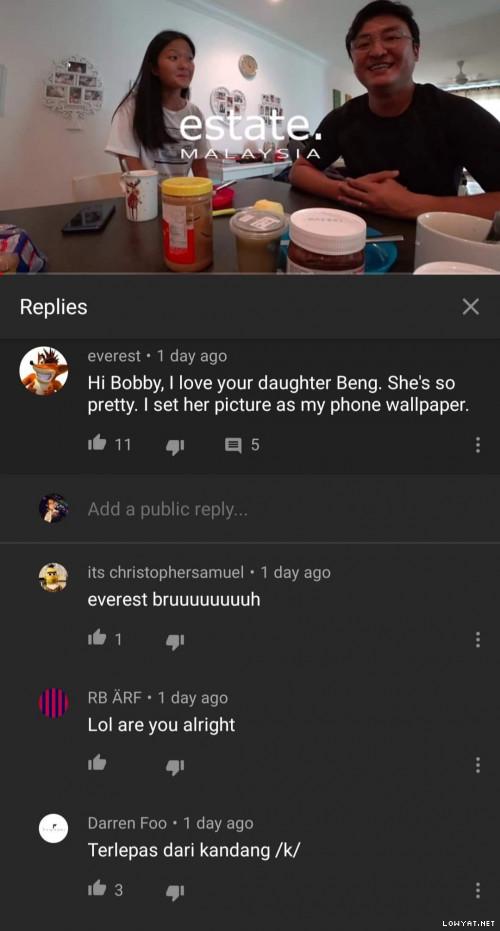Like its christophersamuel's reply
Screen dimensions: 500x931
97,638
